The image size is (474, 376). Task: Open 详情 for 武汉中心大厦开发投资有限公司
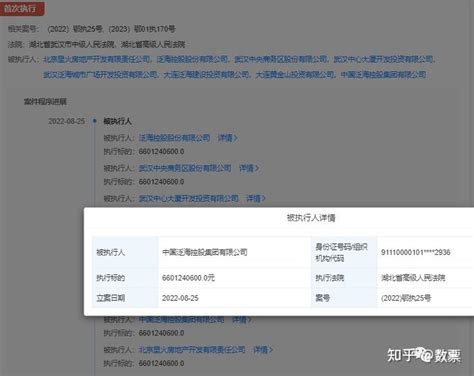point(256,198)
